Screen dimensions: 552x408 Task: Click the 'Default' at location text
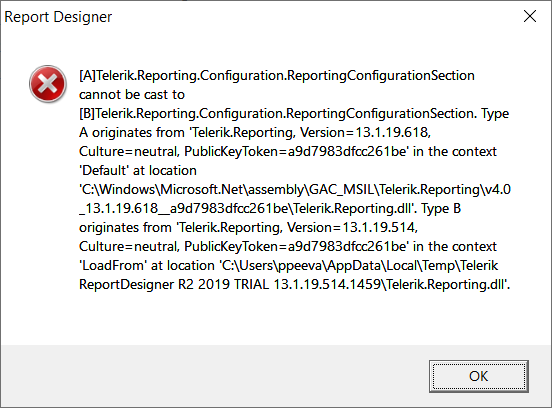[x=138, y=170]
